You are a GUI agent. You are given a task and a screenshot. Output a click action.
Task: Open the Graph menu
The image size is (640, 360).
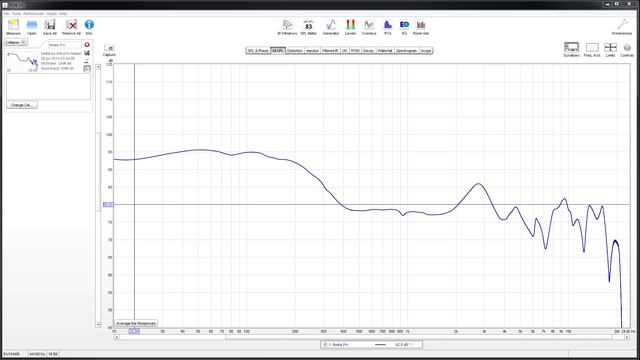click(51, 13)
